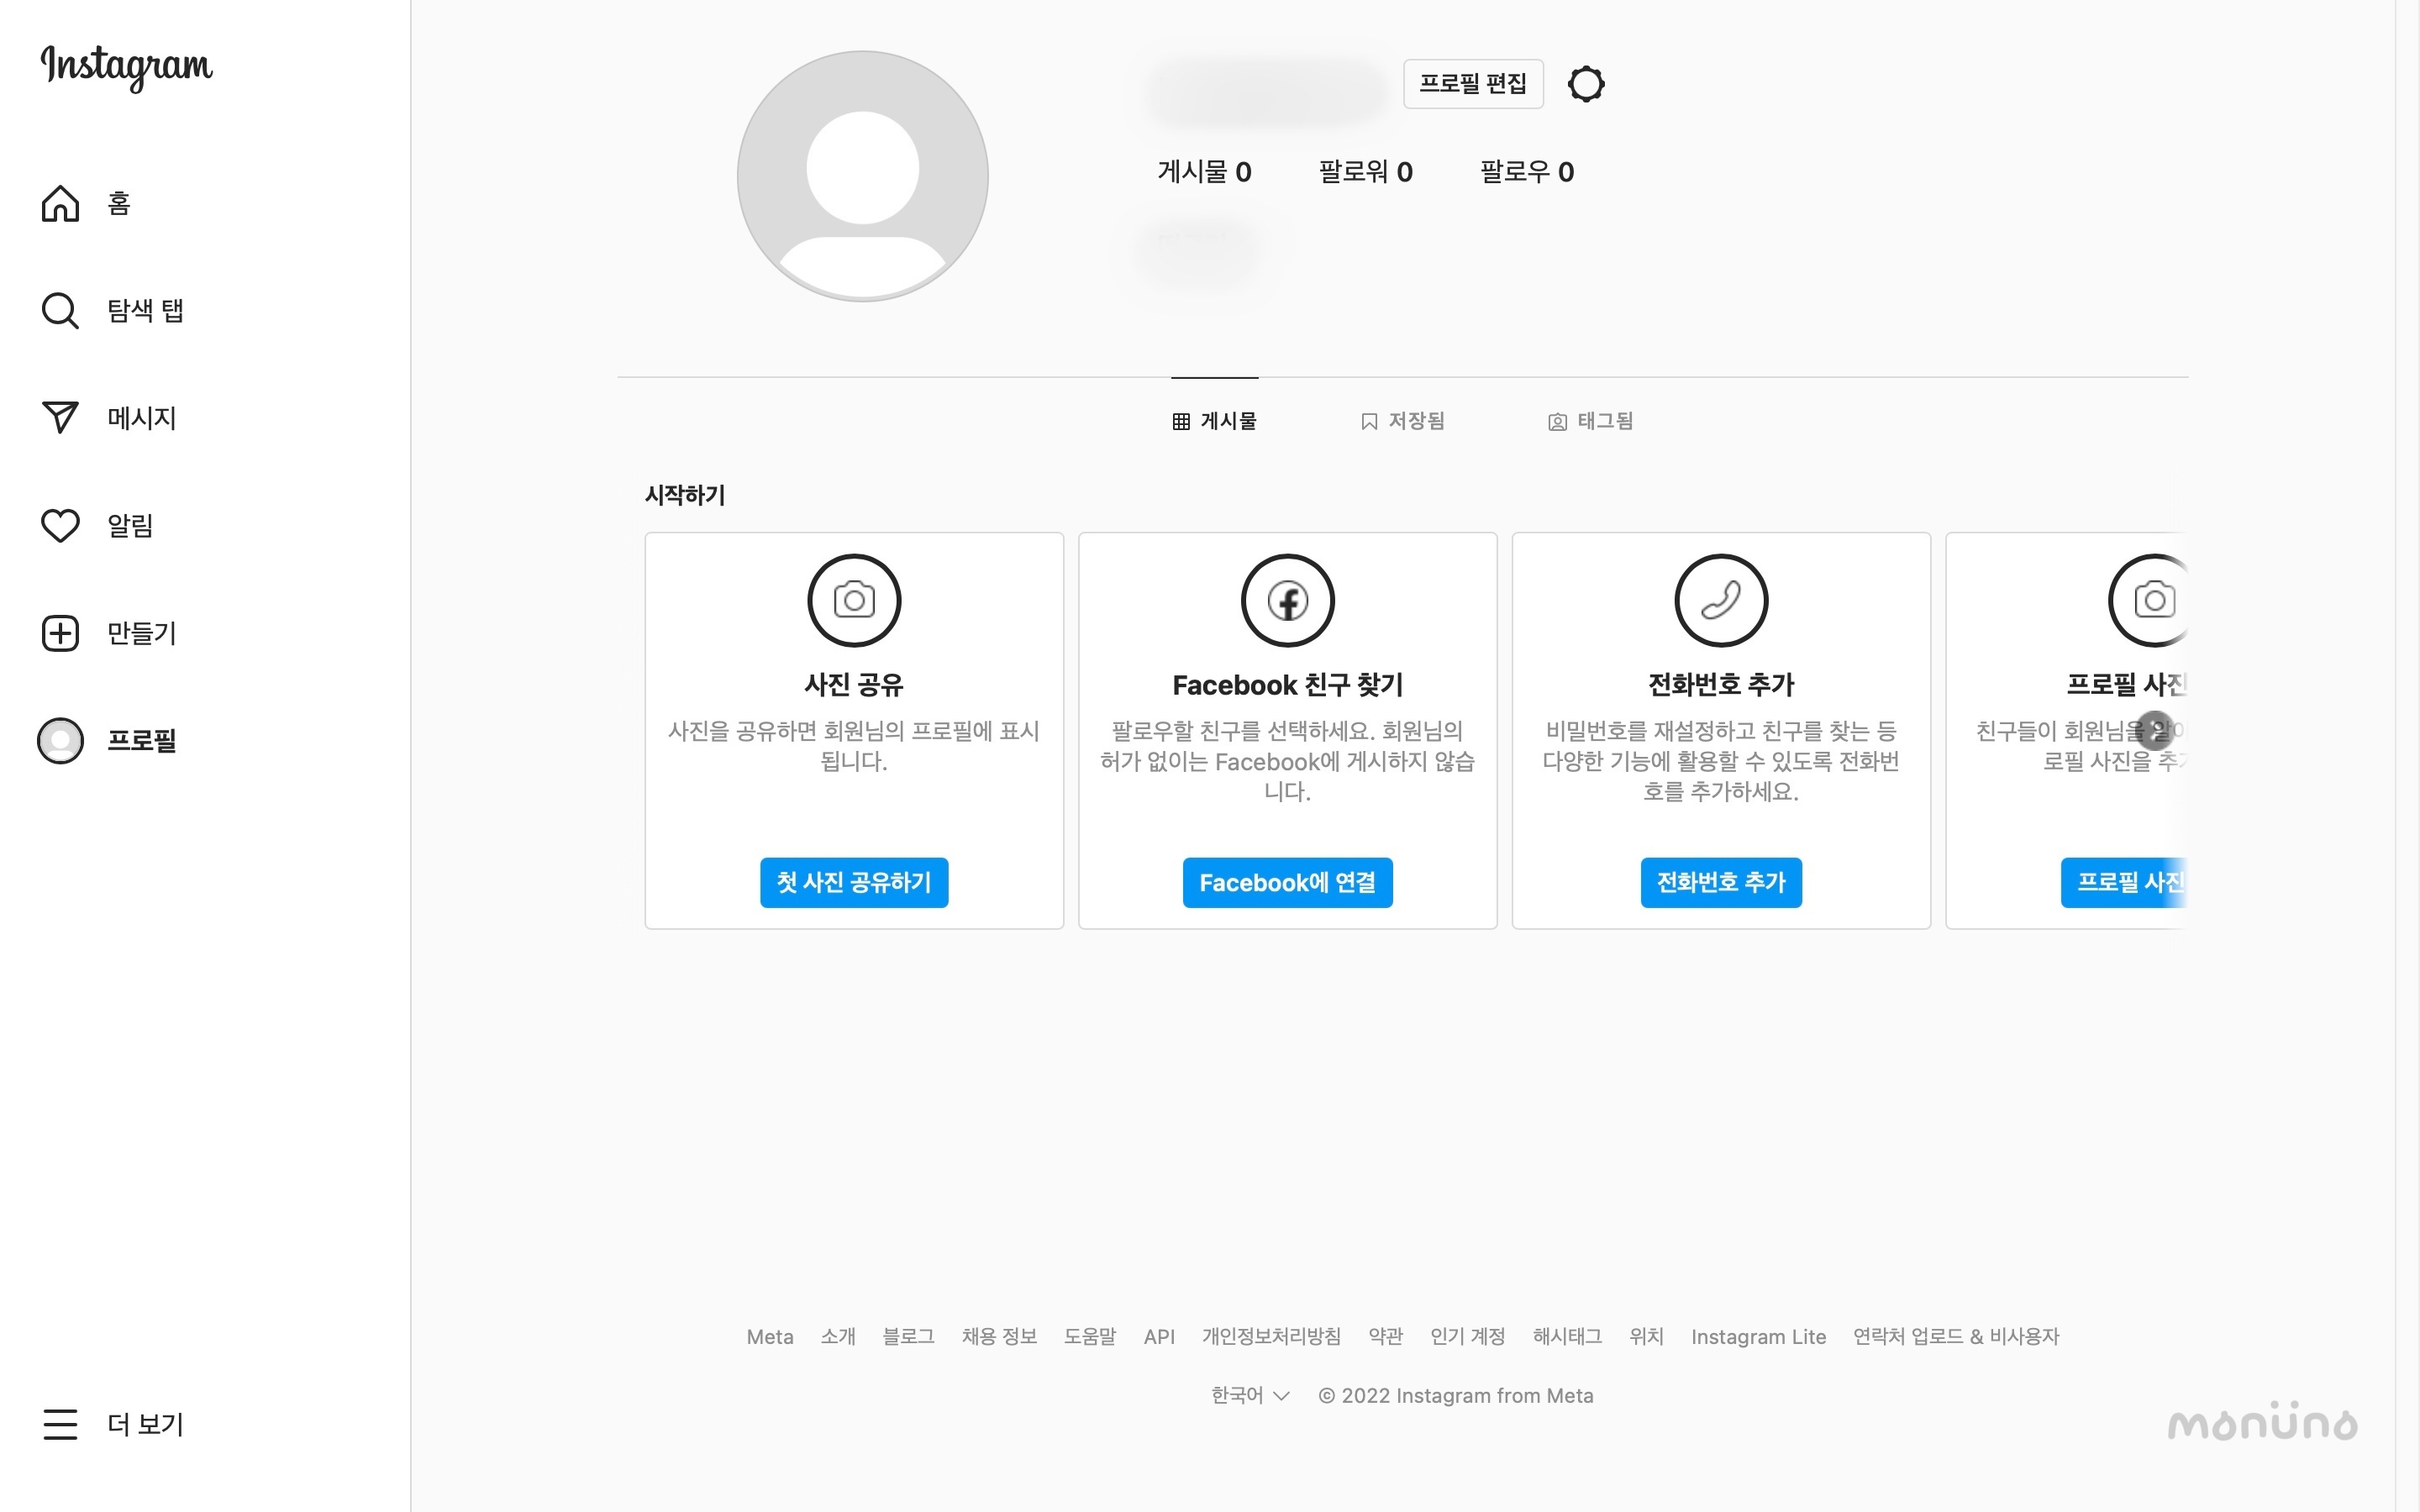
Task: Switch to 게시물 tab label
Action: click(x=1229, y=421)
